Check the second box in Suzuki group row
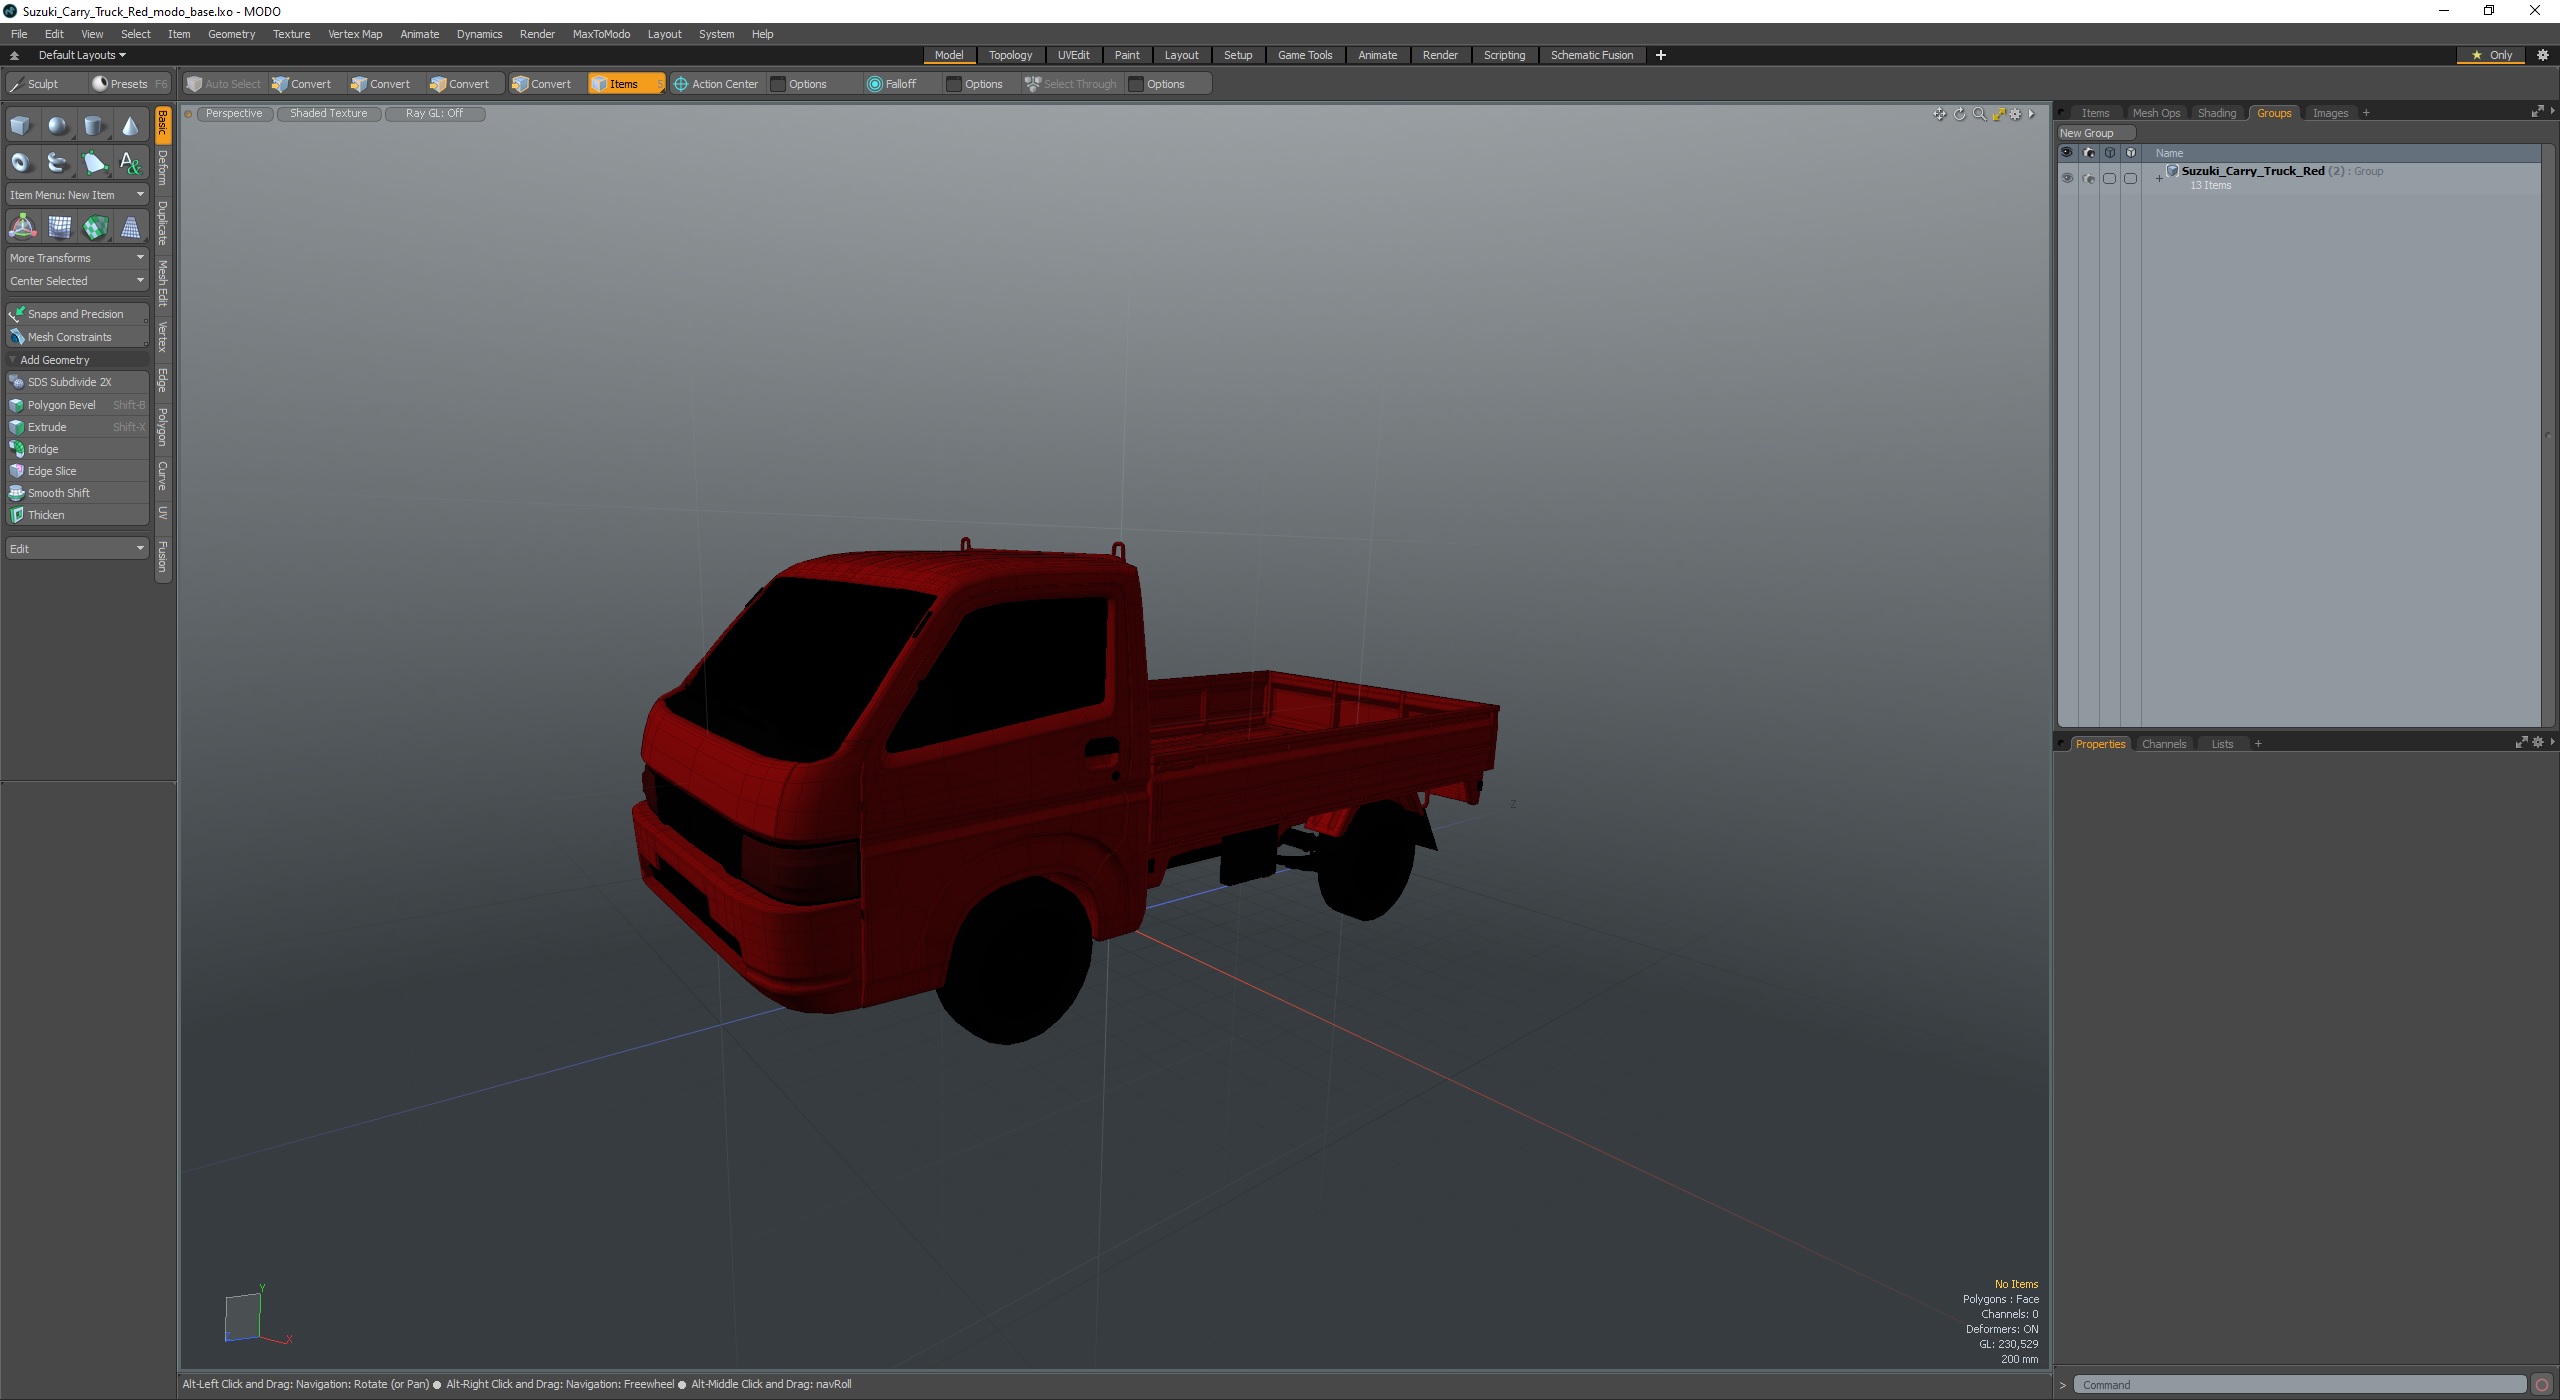The height and width of the screenshot is (1400, 2560). point(2130,178)
